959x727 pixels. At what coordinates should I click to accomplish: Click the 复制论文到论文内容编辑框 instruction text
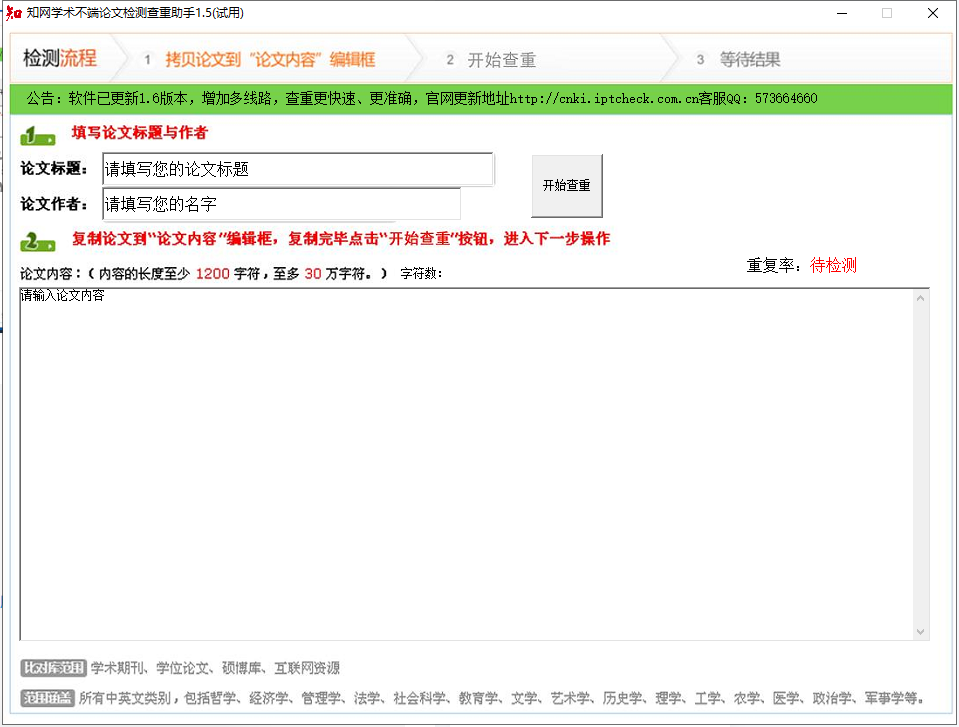(x=341, y=239)
